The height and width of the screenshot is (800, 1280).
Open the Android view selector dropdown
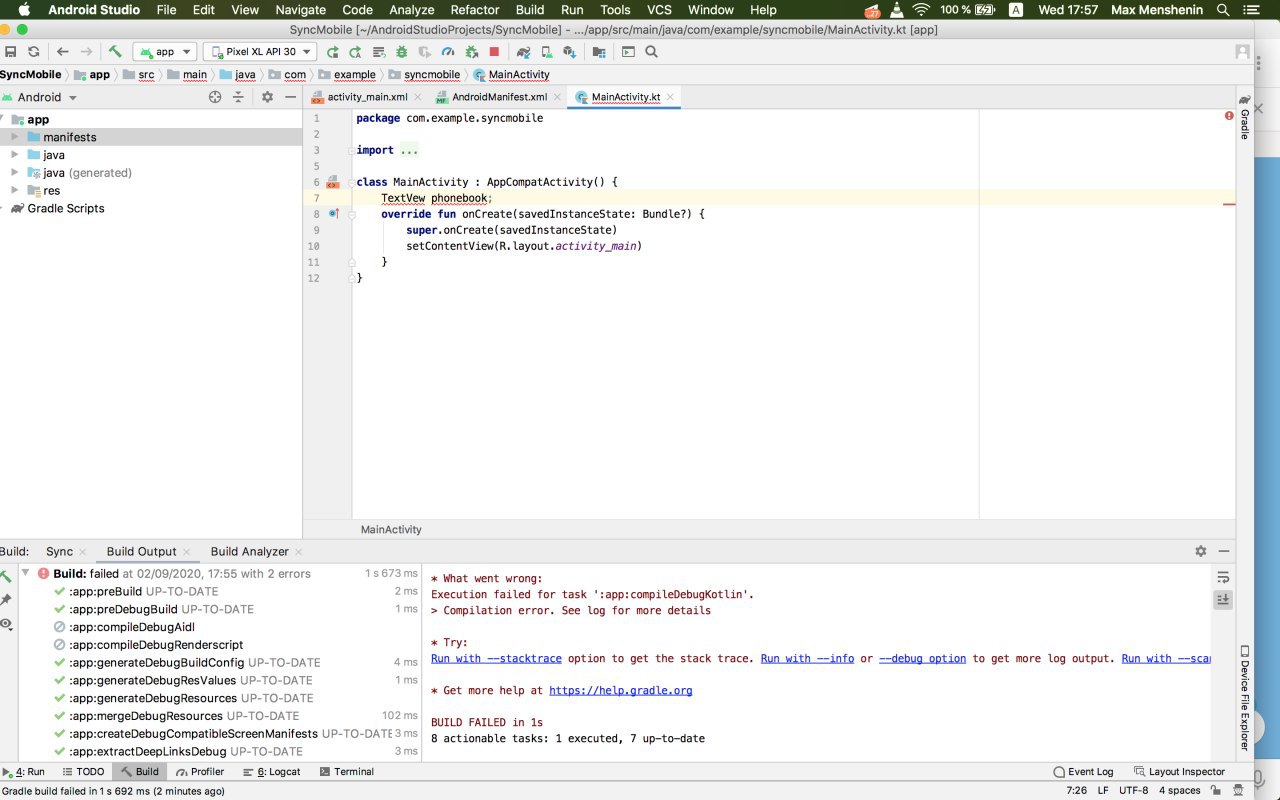[40, 97]
